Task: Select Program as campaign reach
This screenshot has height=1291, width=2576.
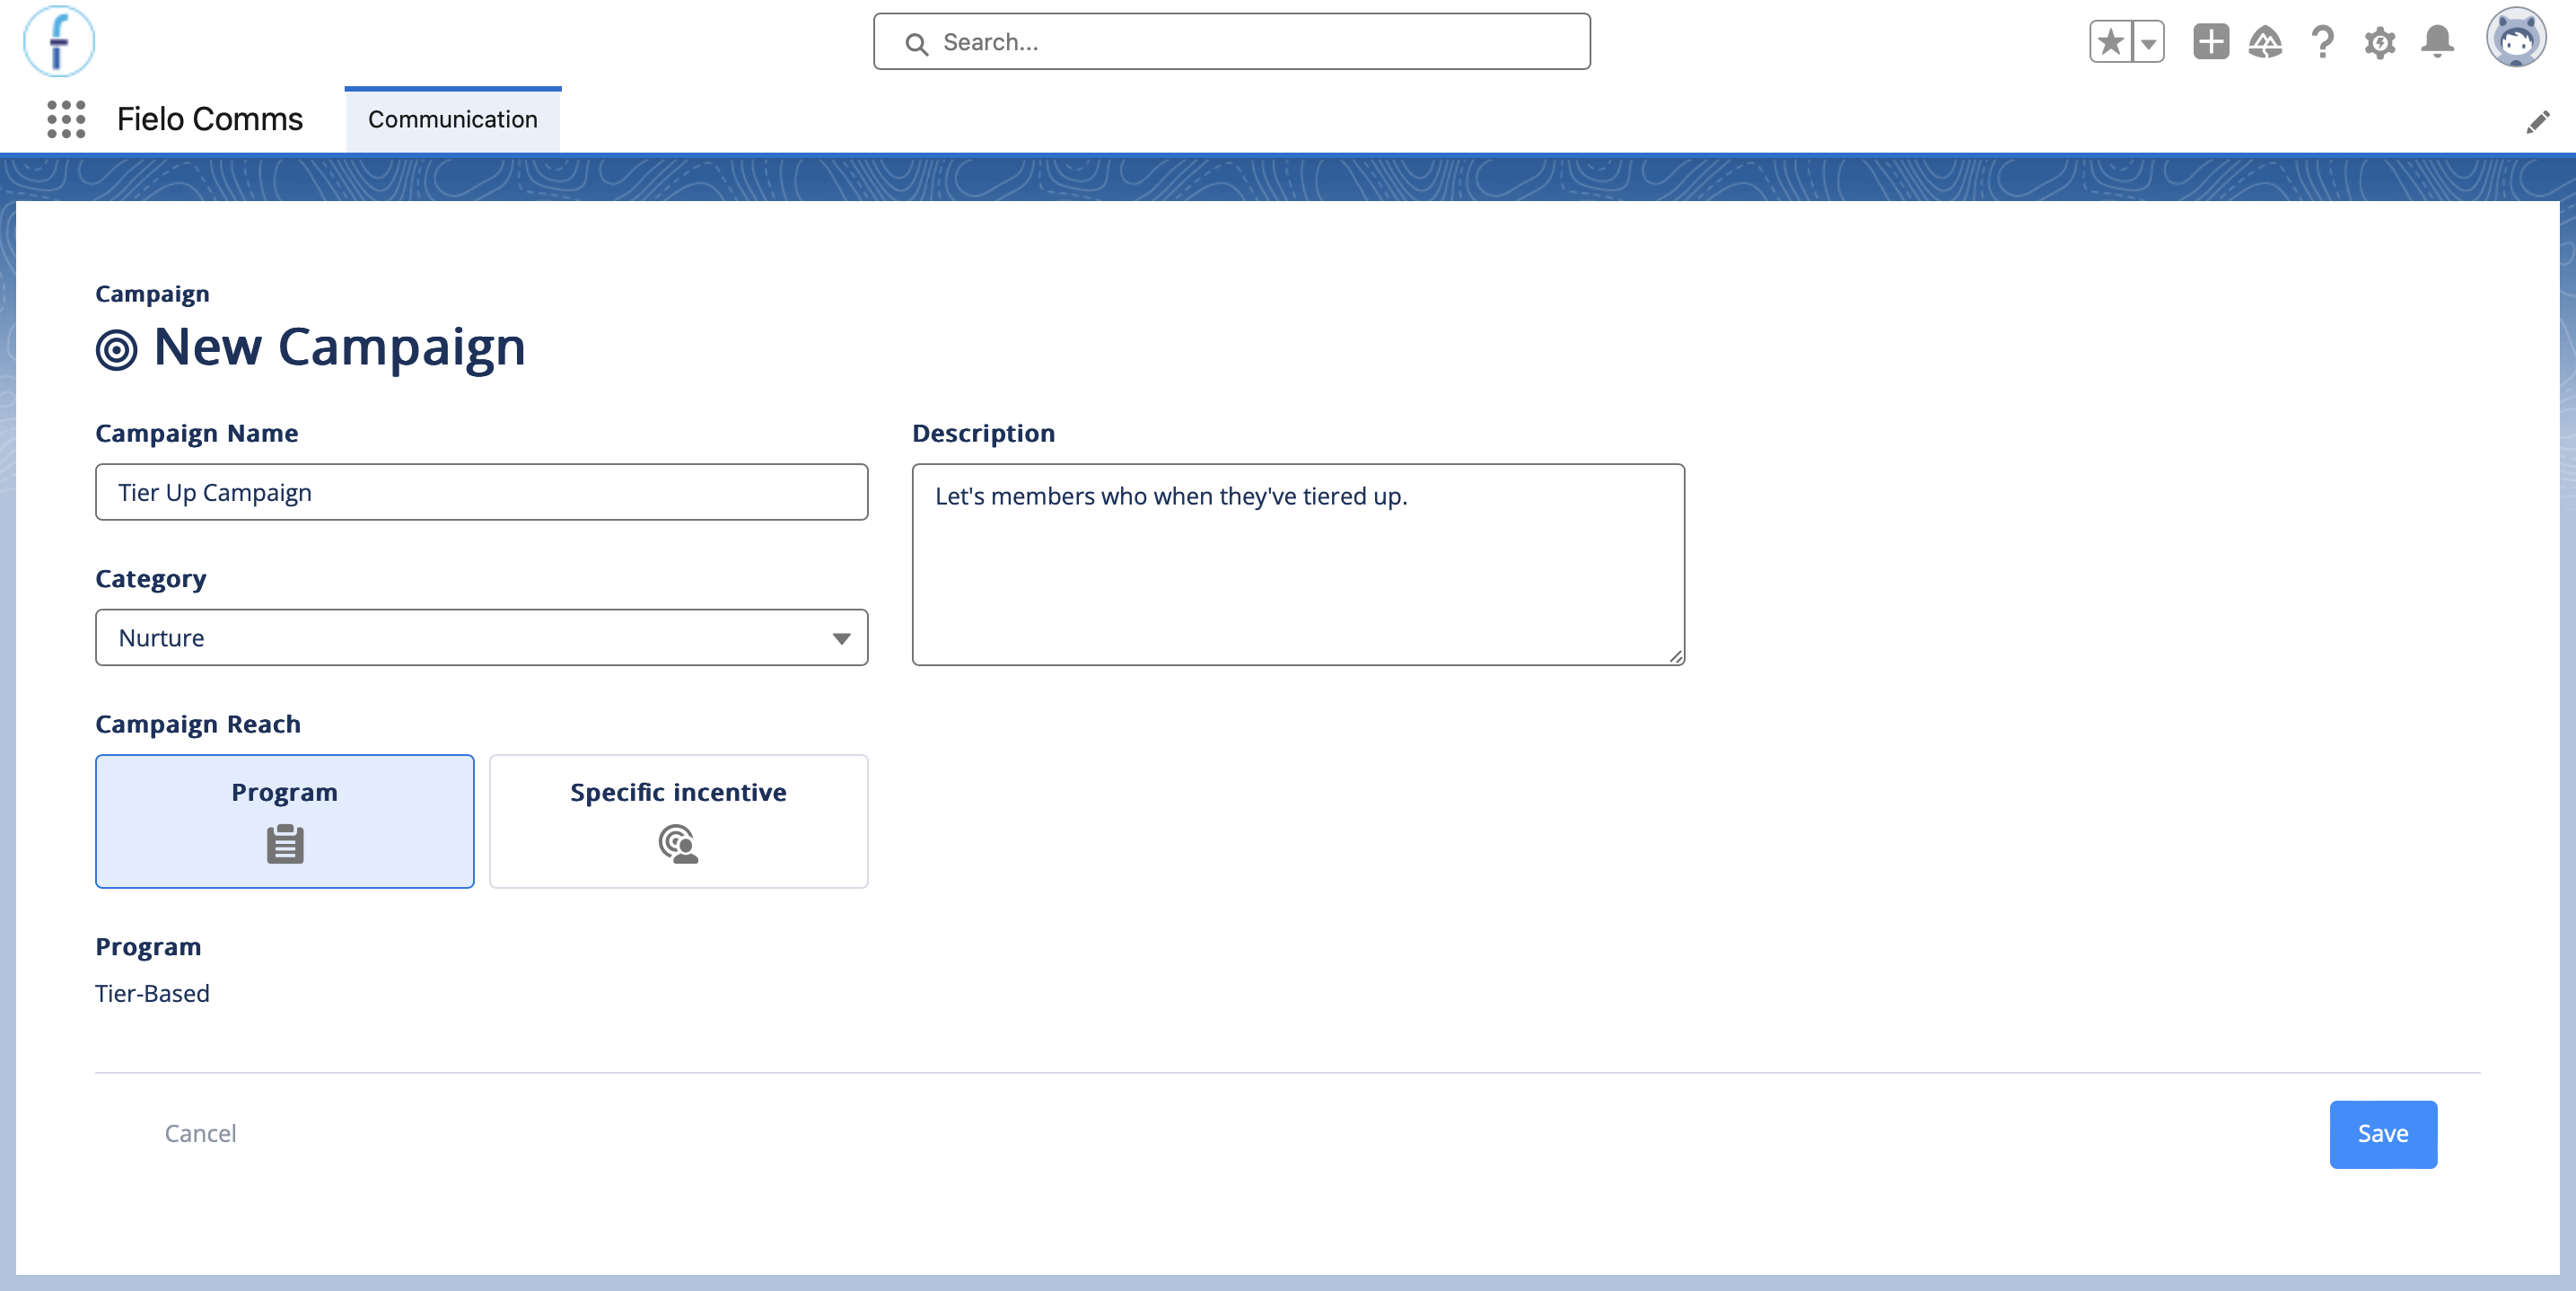Action: point(285,821)
